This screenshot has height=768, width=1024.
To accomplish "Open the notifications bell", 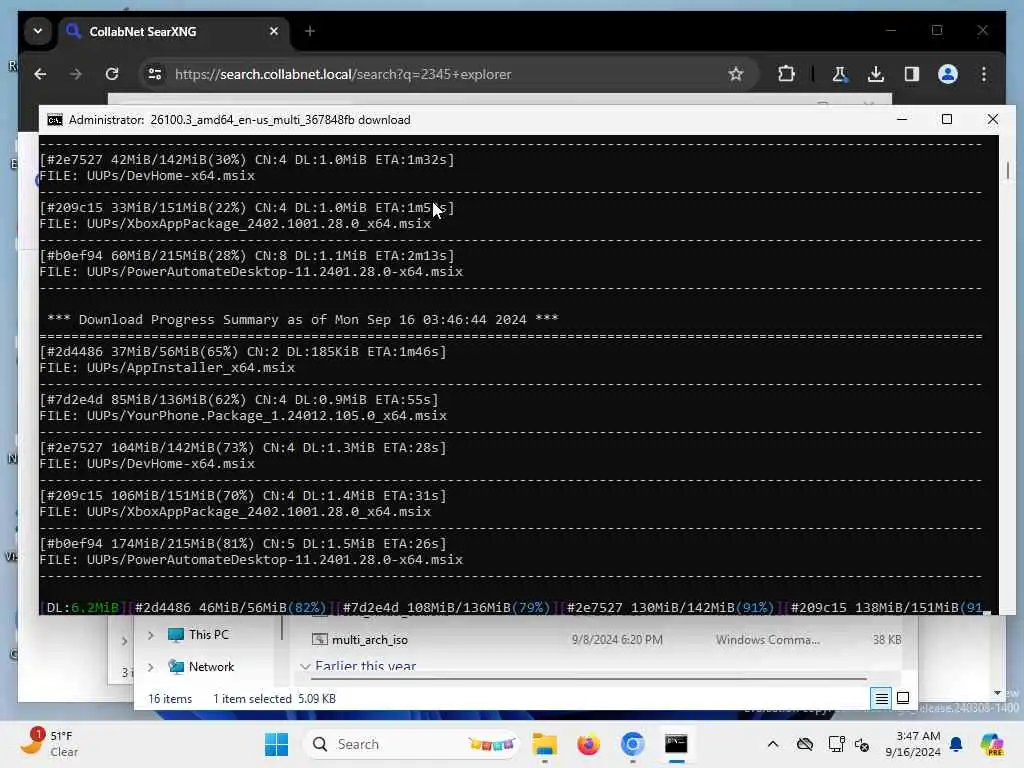I will 956,744.
